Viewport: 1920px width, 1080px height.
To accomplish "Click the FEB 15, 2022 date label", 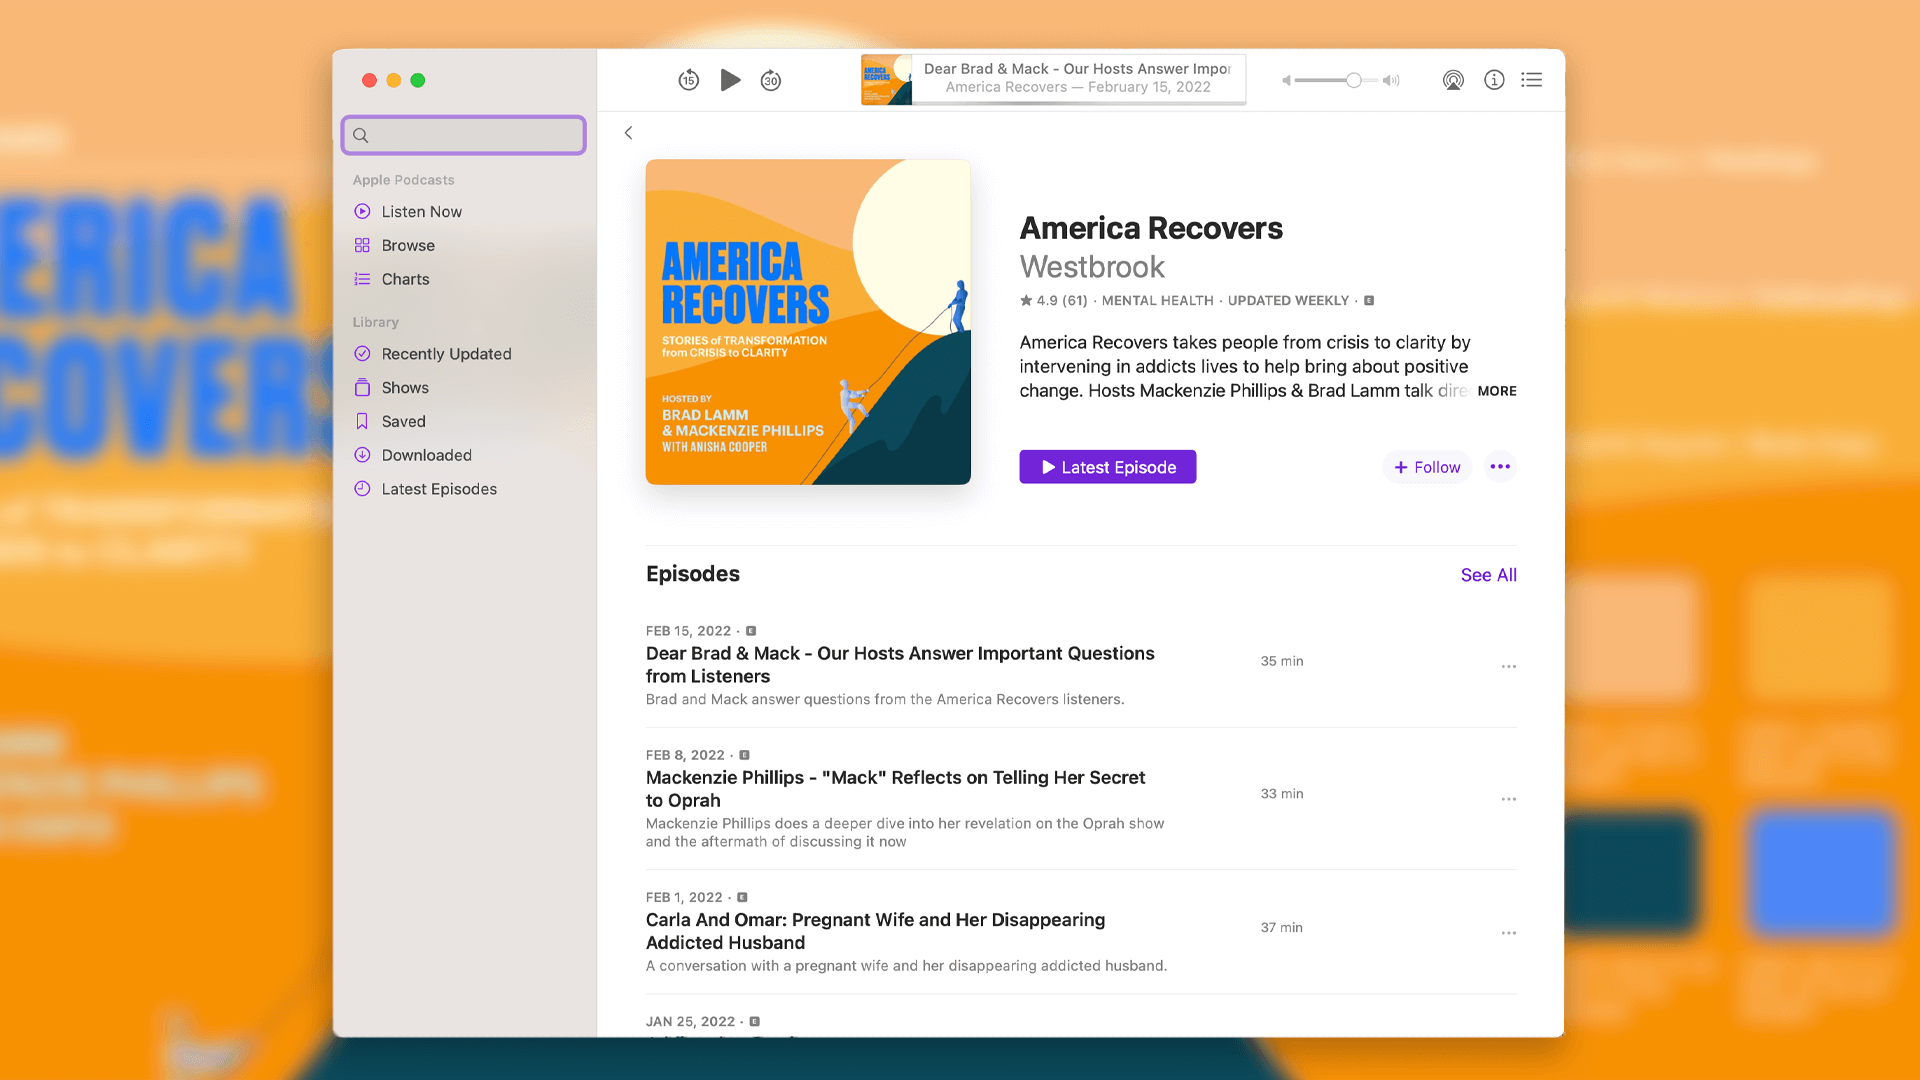I will coord(688,631).
